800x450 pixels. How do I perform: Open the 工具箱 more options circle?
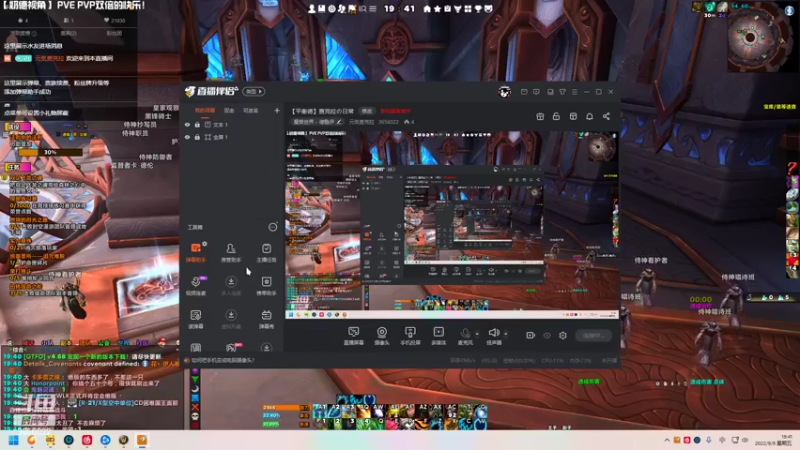pos(273,227)
